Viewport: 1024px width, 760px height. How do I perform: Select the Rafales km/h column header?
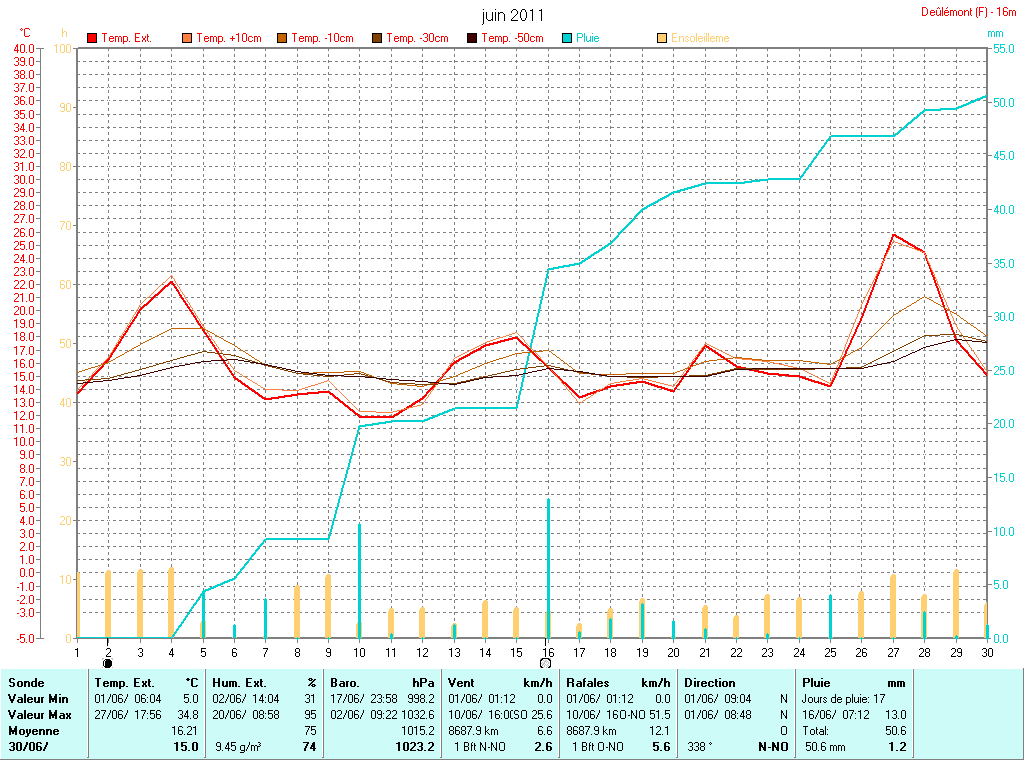click(617, 682)
